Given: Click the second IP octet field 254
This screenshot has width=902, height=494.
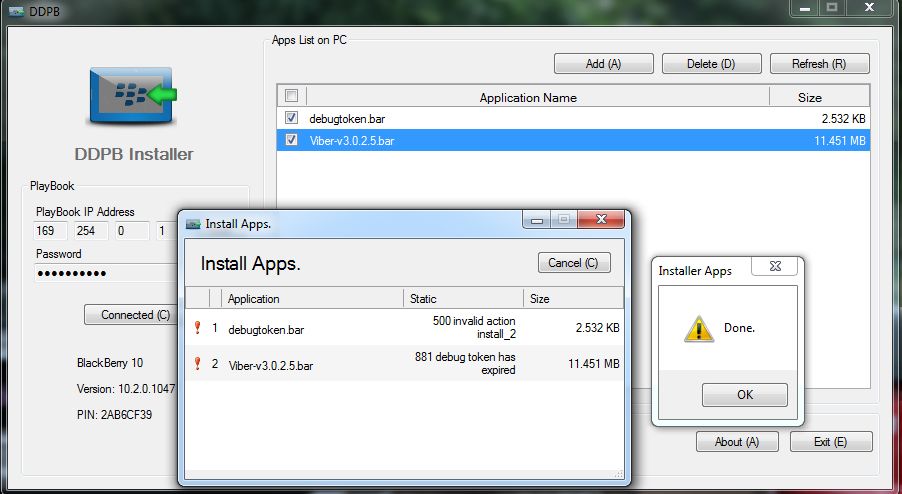Looking at the screenshot, I should (91, 231).
